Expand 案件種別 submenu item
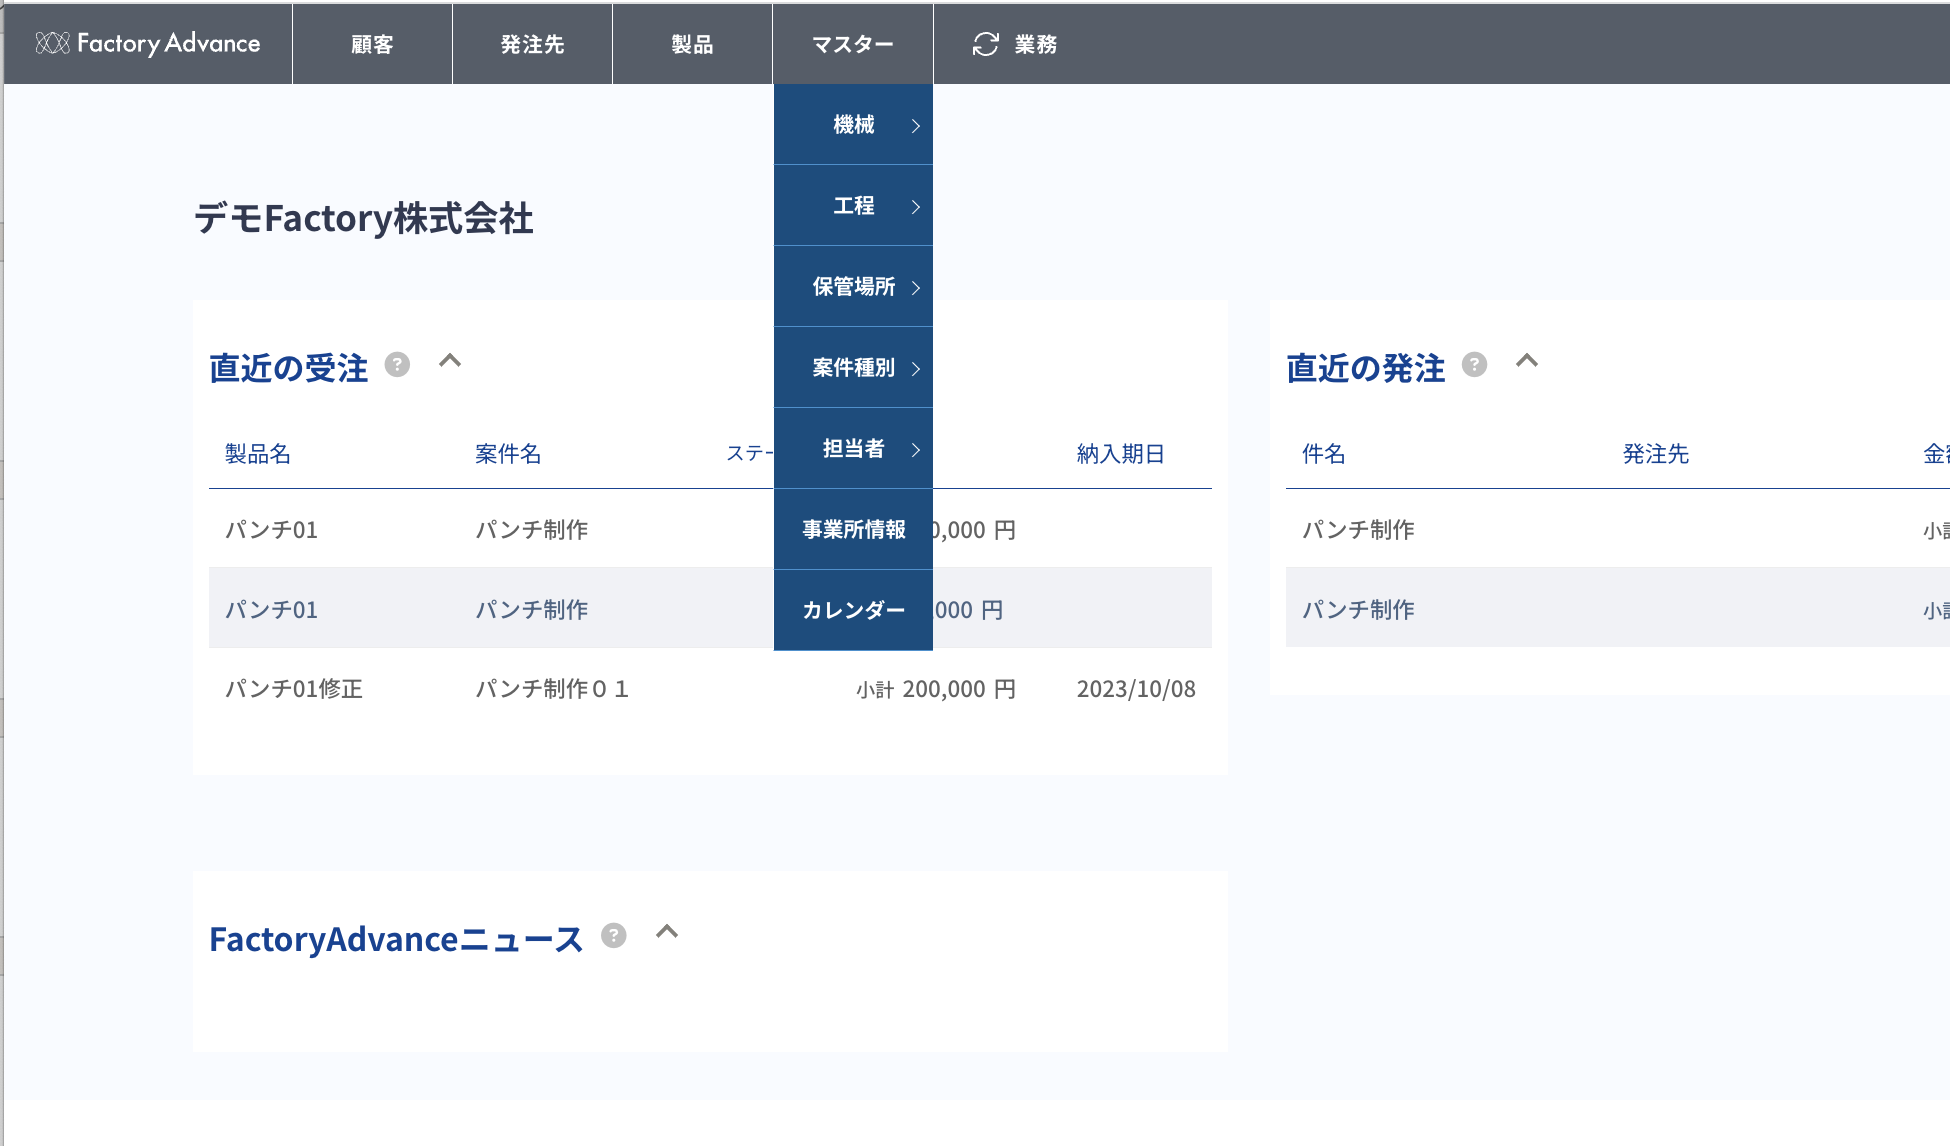The height and width of the screenshot is (1146, 1950). pyautogui.click(x=853, y=368)
